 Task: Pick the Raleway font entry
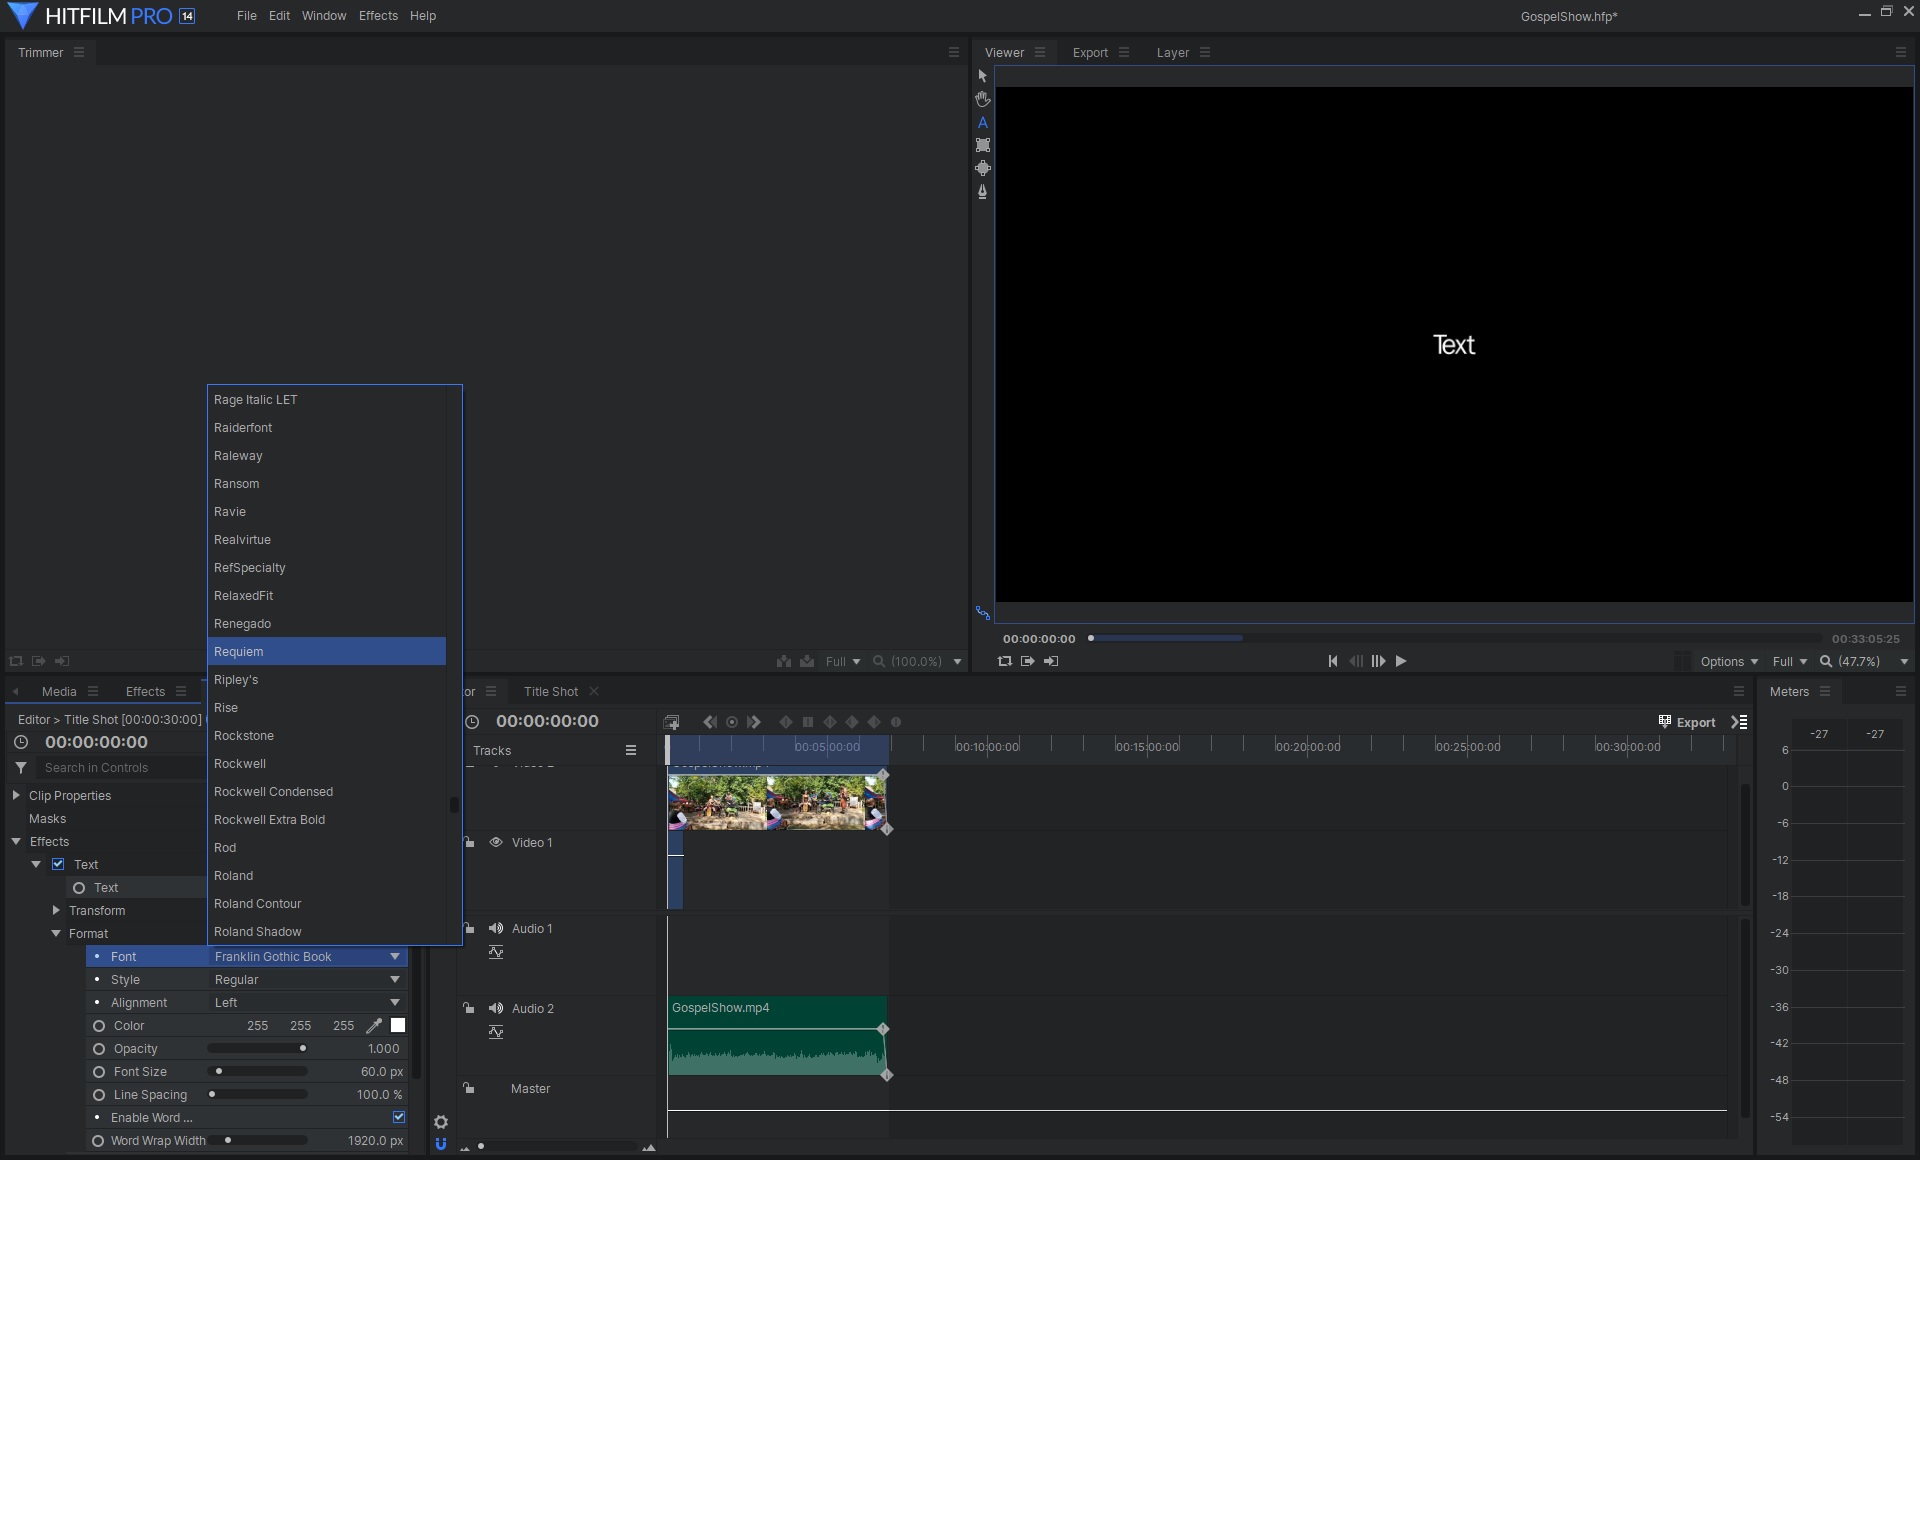coord(327,455)
